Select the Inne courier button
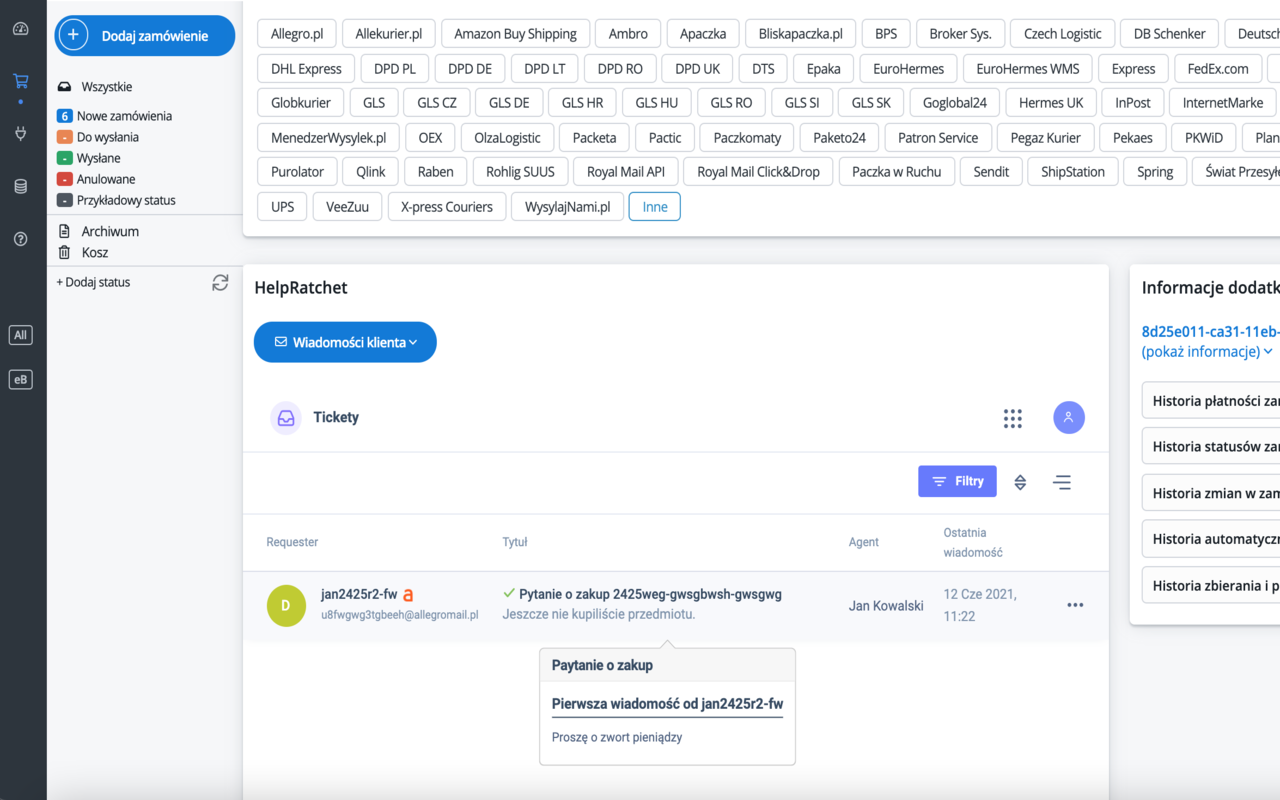This screenshot has height=800, width=1280. point(655,207)
